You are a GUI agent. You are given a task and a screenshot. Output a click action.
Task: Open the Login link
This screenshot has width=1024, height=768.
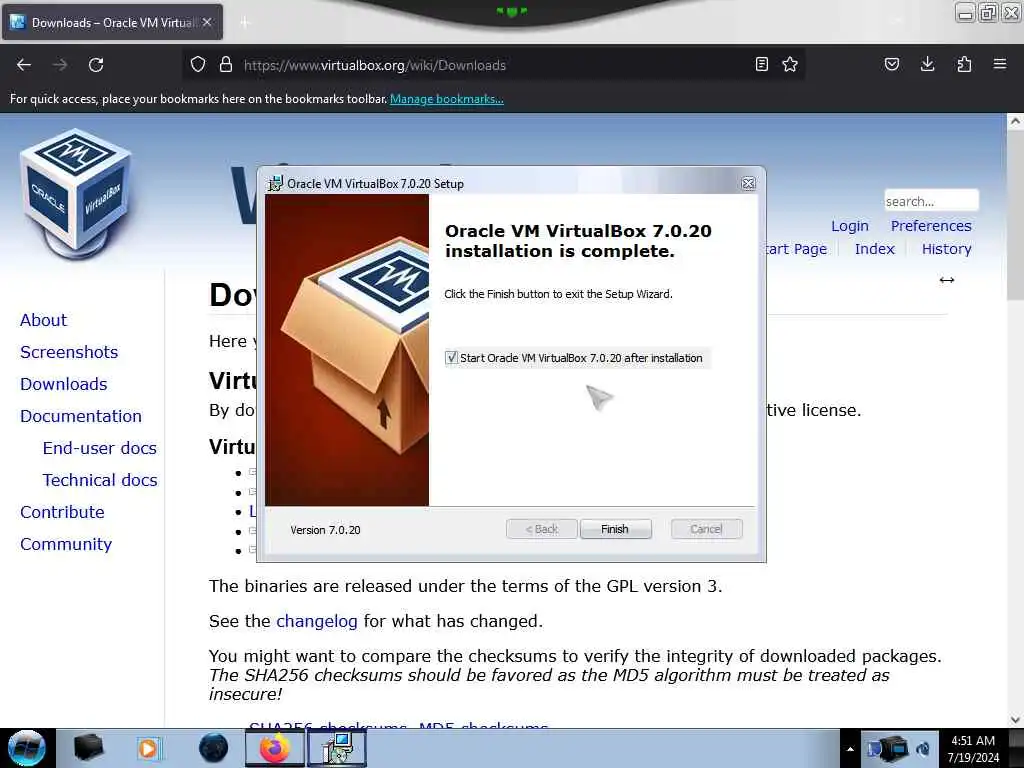pos(850,226)
